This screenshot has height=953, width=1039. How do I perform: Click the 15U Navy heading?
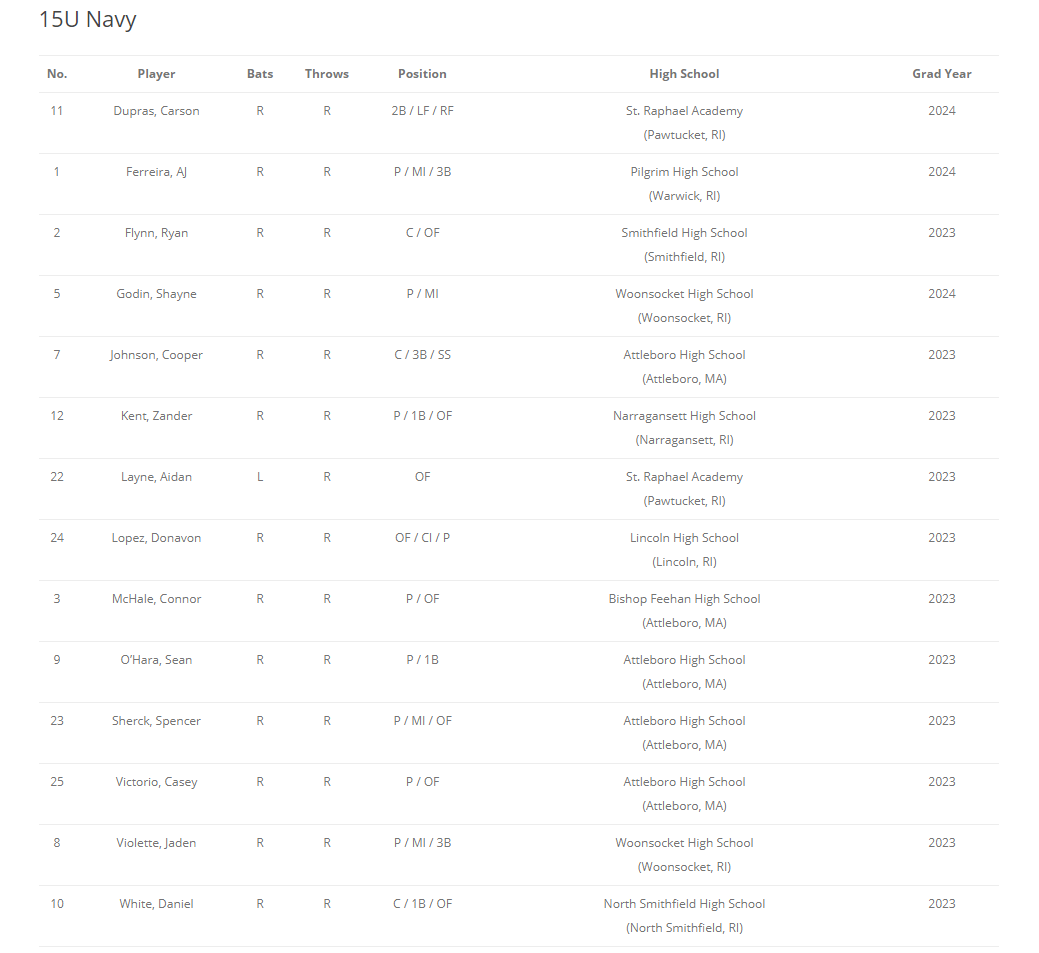[88, 19]
